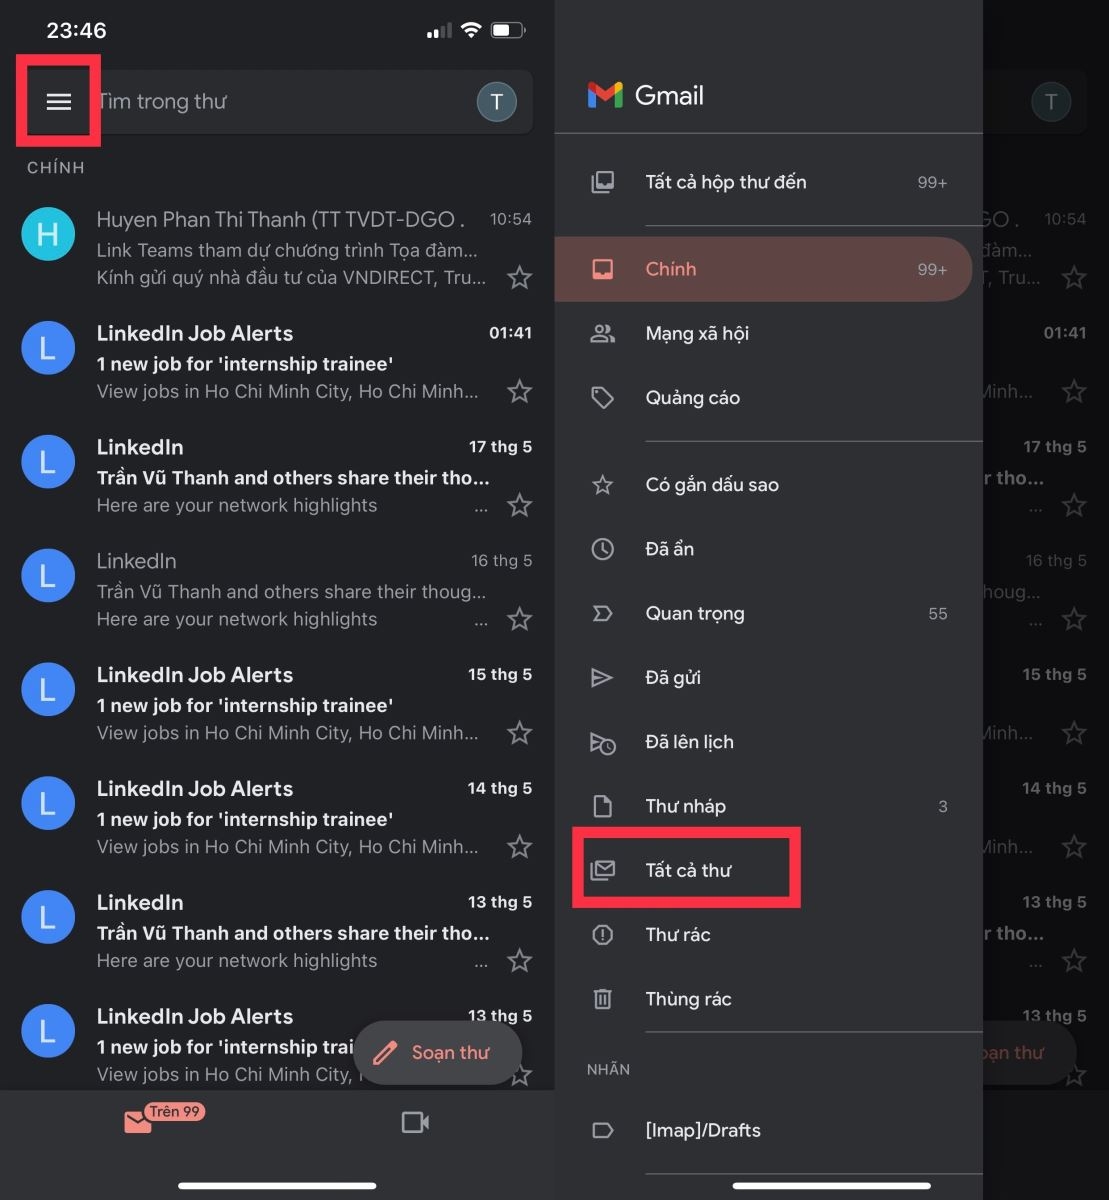Viewport: 1109px width, 1200px height.
Task: Open 'Tất cả hộp thư đến' in the drawer
Action: pos(768,182)
